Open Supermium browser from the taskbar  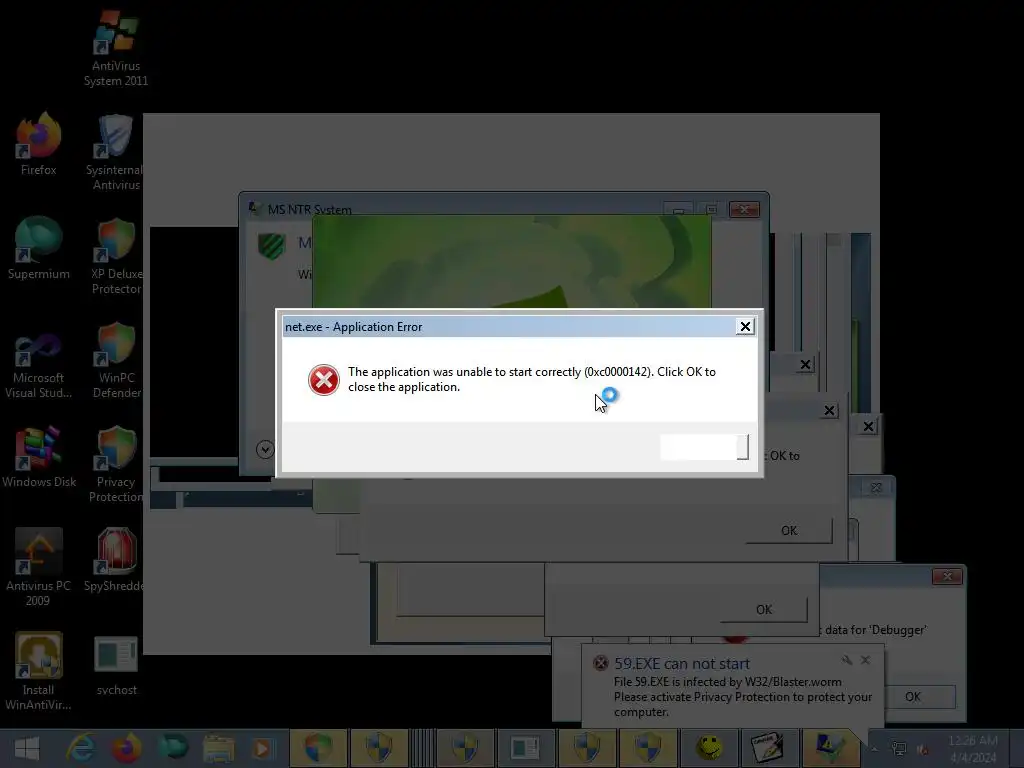[x=173, y=748]
